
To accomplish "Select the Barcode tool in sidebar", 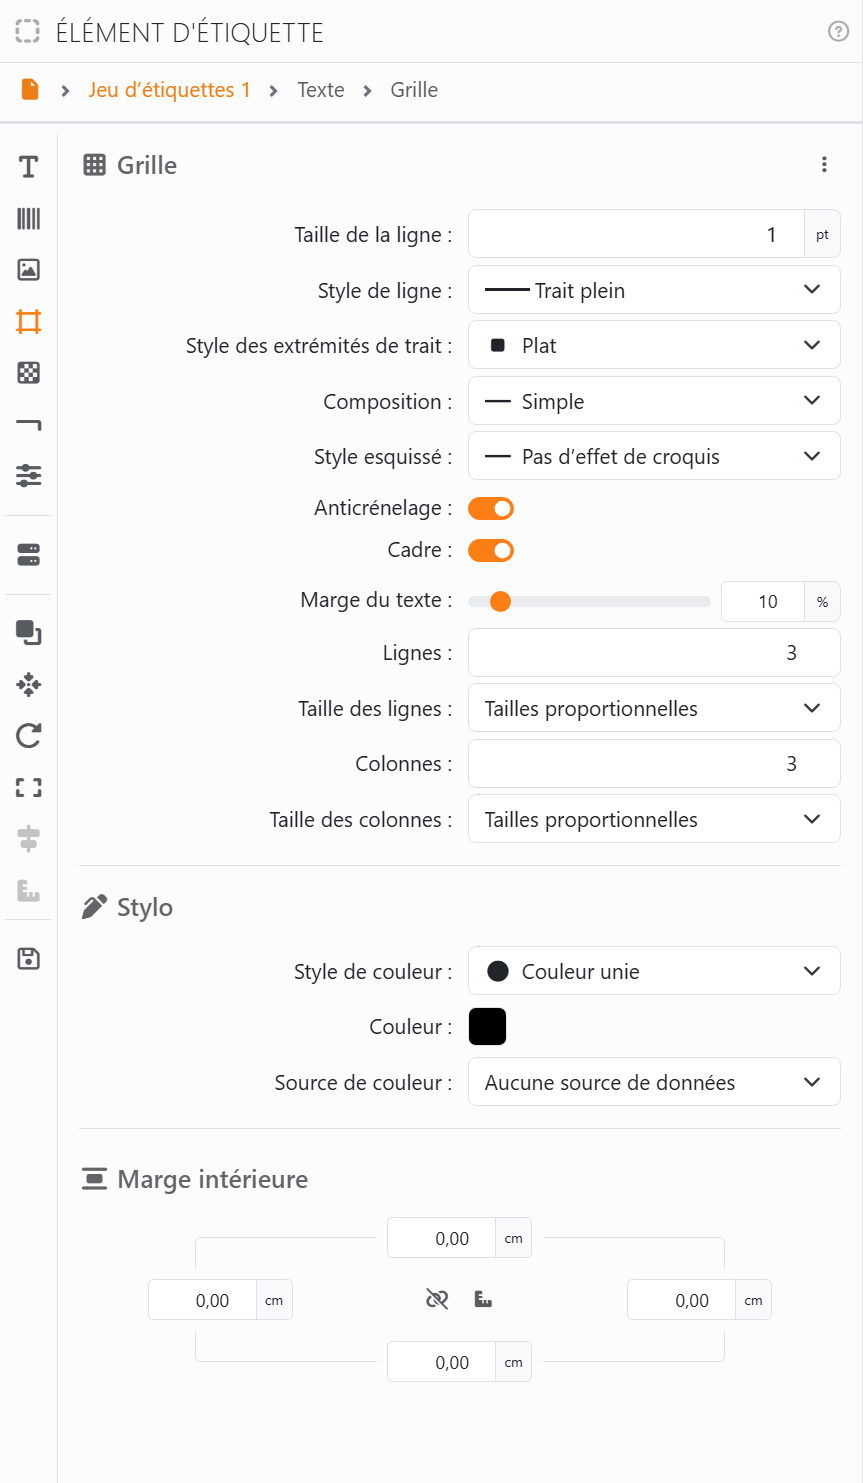I will click(29, 219).
